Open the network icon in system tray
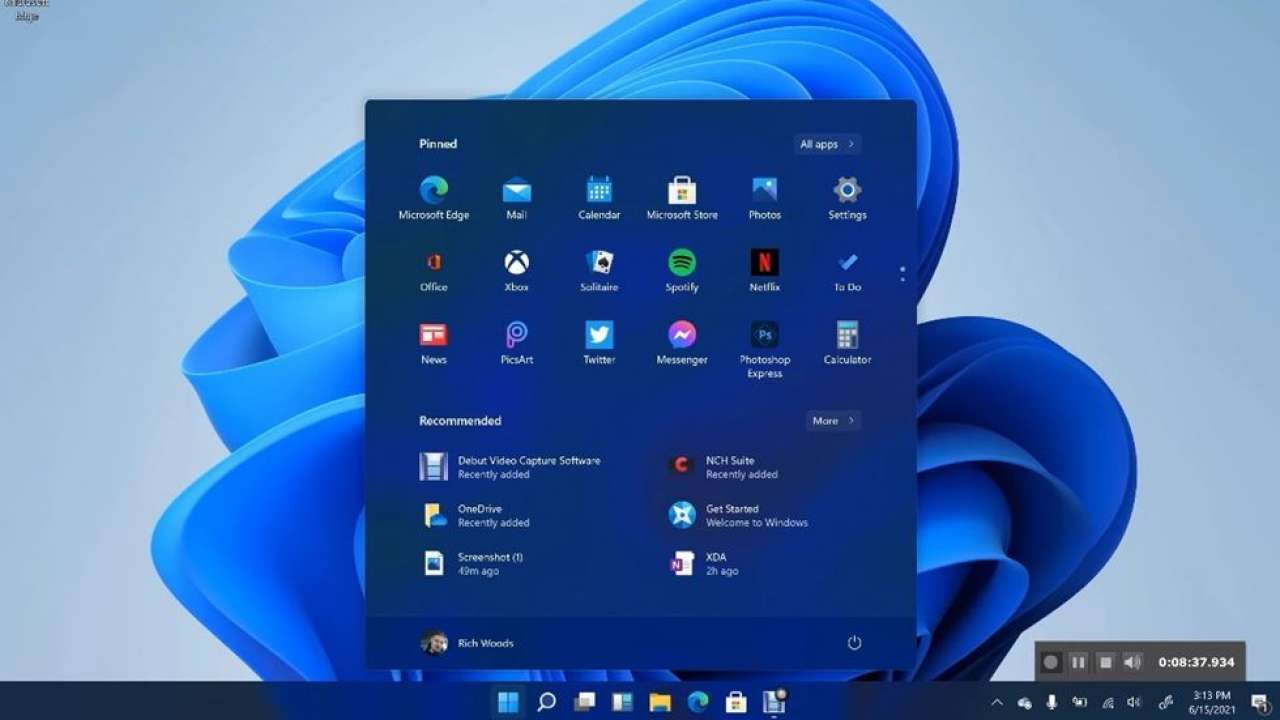Viewport: 1280px width, 720px height. [1107, 702]
